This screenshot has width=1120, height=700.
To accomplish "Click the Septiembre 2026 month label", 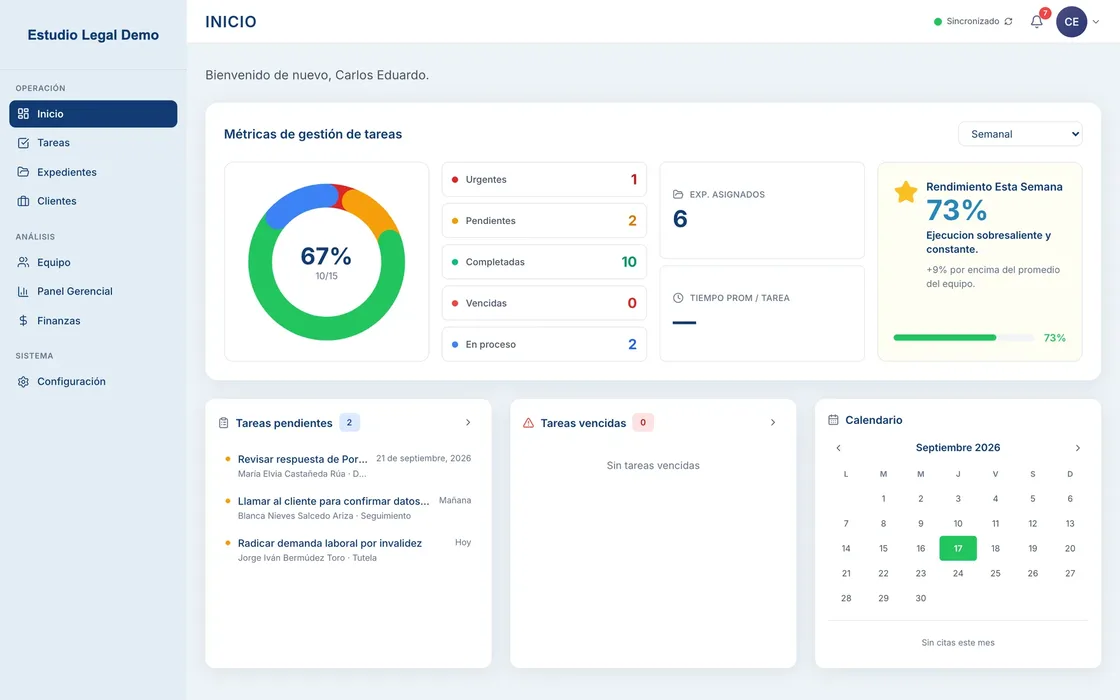I will click(x=958, y=448).
